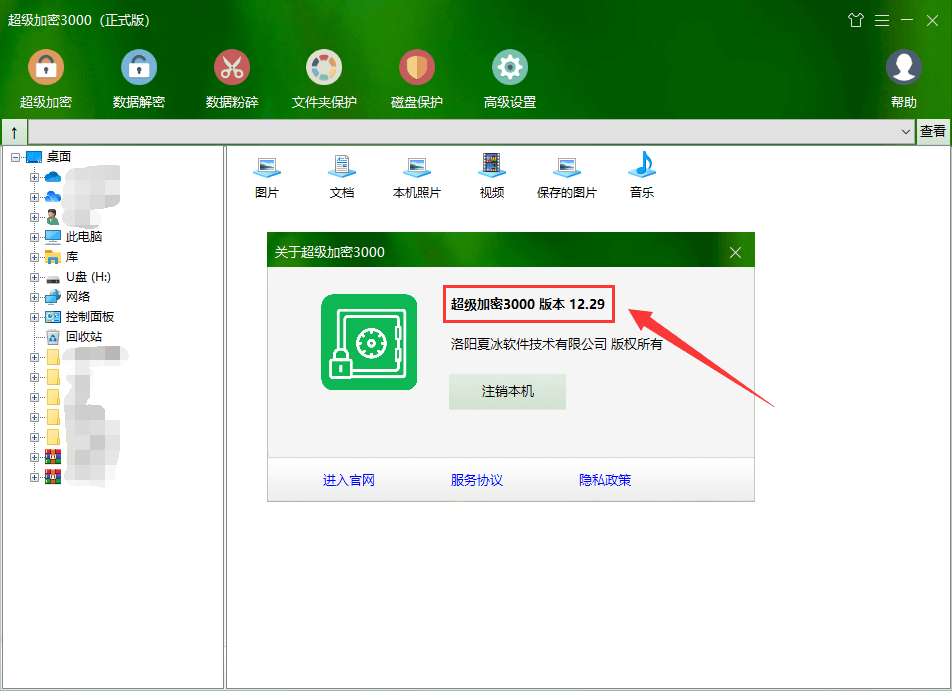
Task: Open the 音乐 music folder icon
Action: [x=642, y=175]
